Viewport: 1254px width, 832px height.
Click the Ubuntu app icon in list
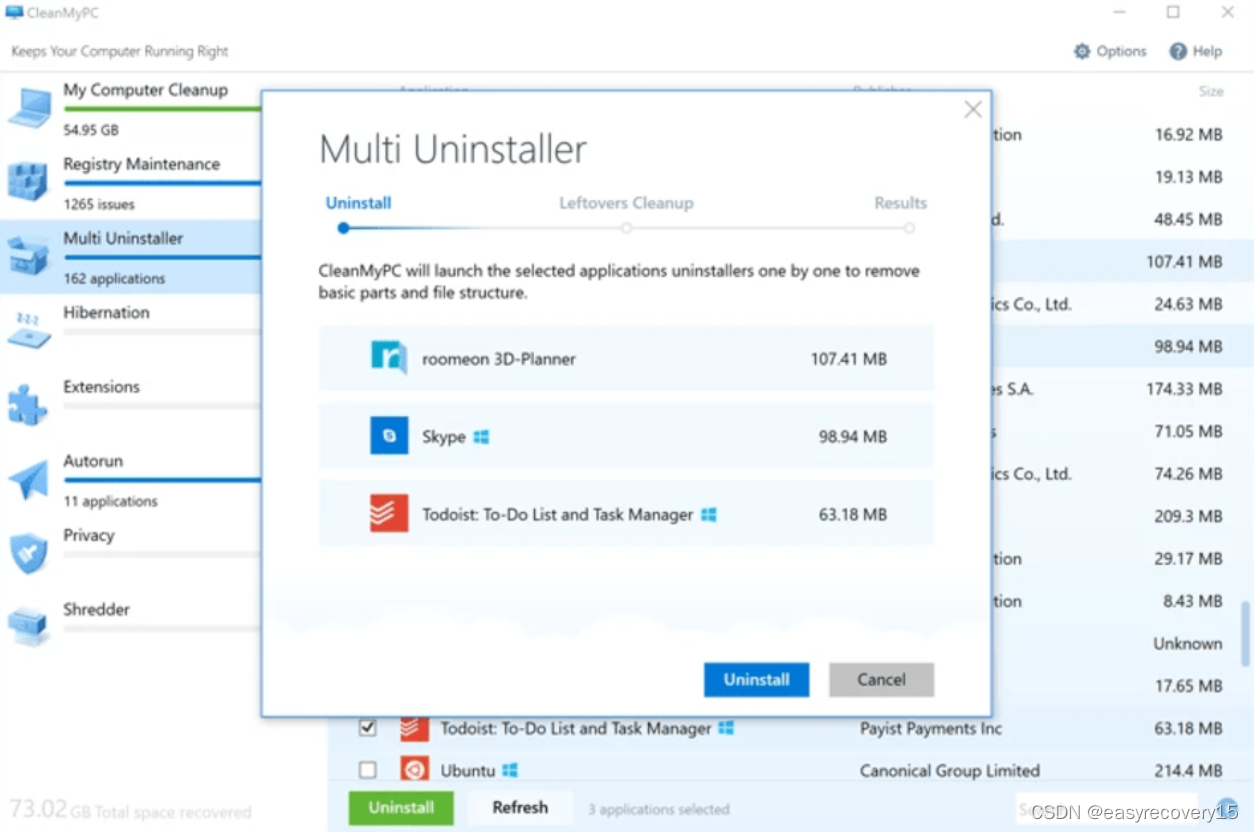click(x=415, y=770)
